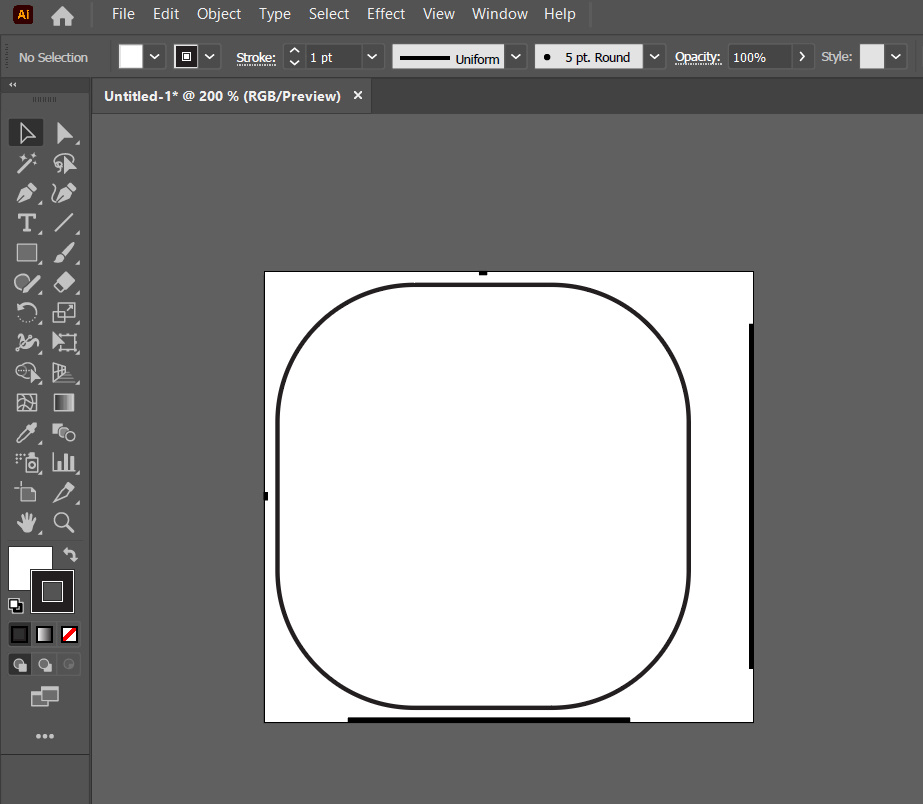
Task: Select the Width/Warp tool
Action: [x=26, y=343]
